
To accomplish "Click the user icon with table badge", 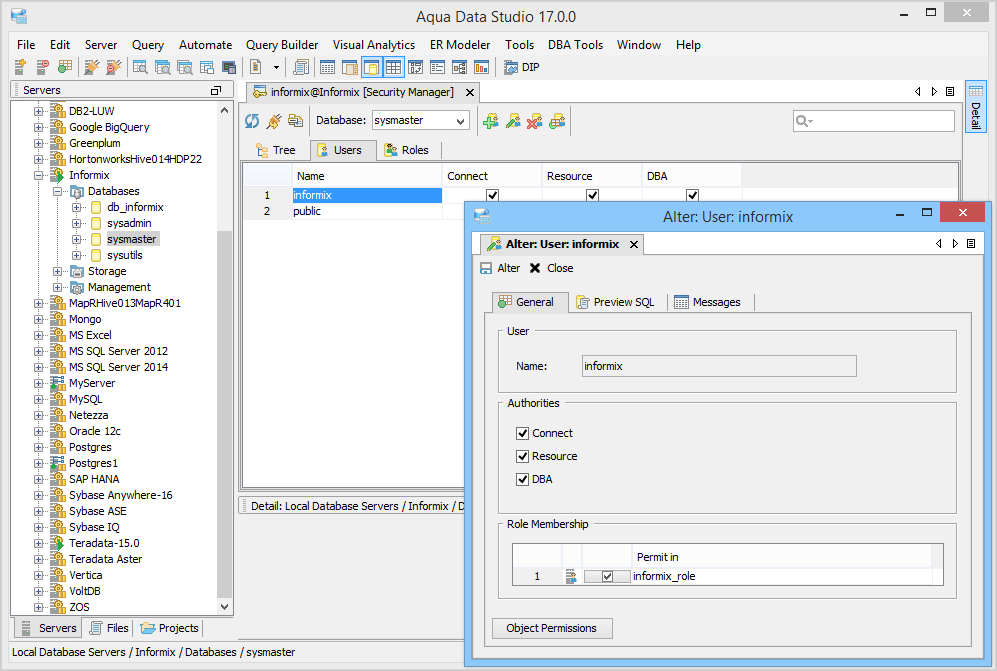I will (x=557, y=121).
